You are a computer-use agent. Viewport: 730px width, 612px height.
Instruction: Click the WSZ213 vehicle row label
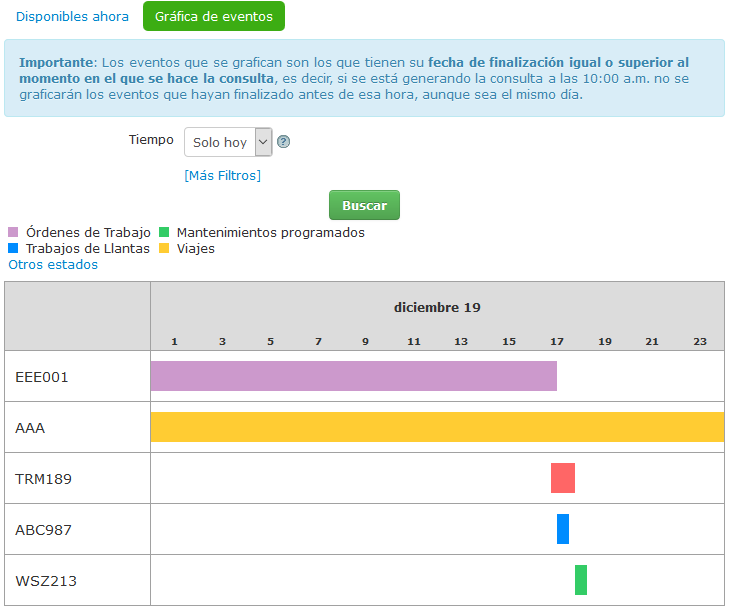pyautogui.click(x=46, y=581)
